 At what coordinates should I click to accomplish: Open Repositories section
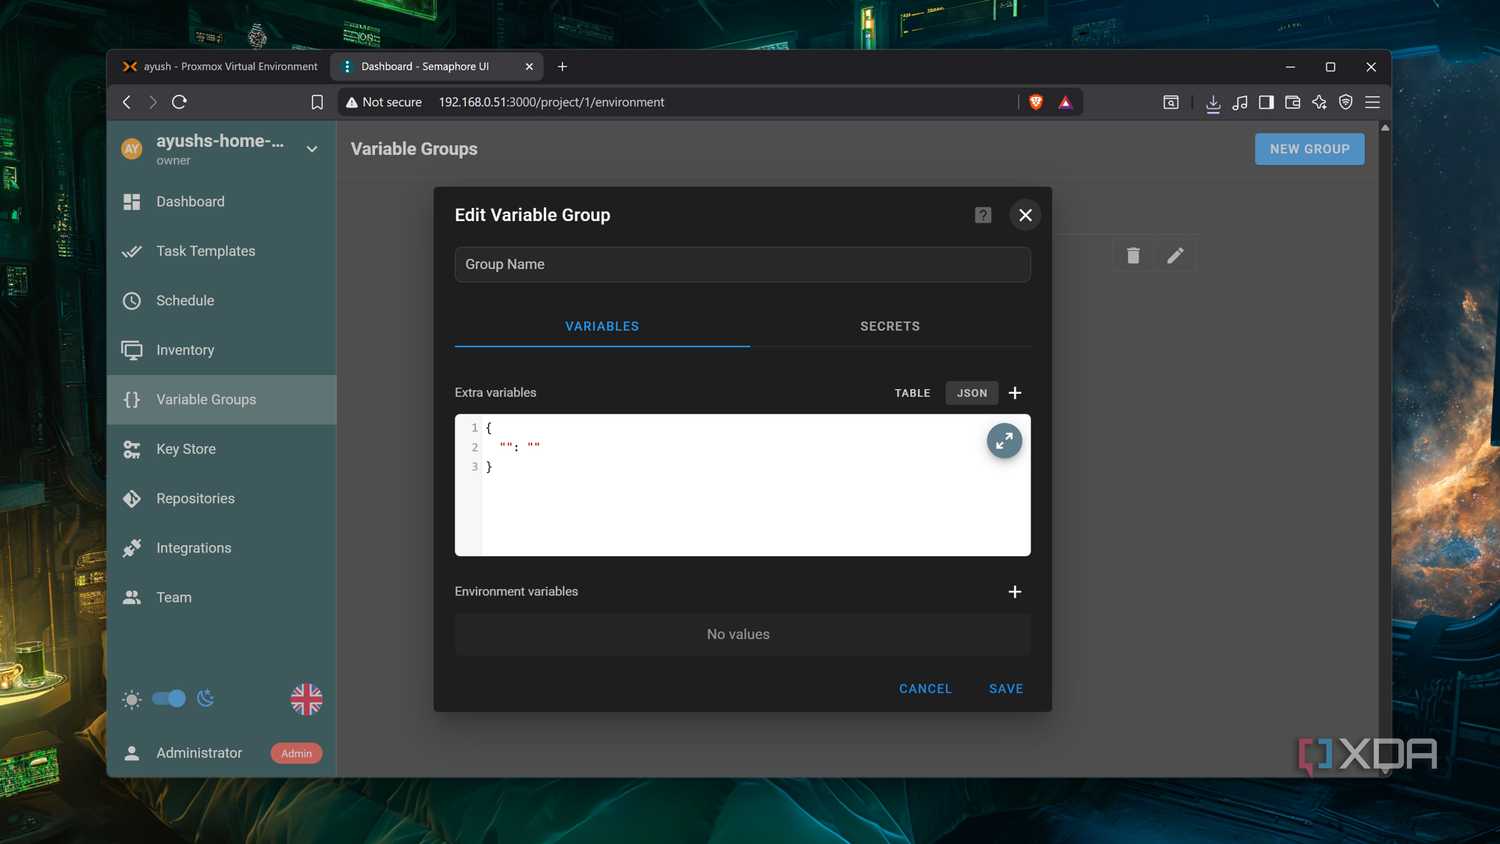(x=221, y=499)
